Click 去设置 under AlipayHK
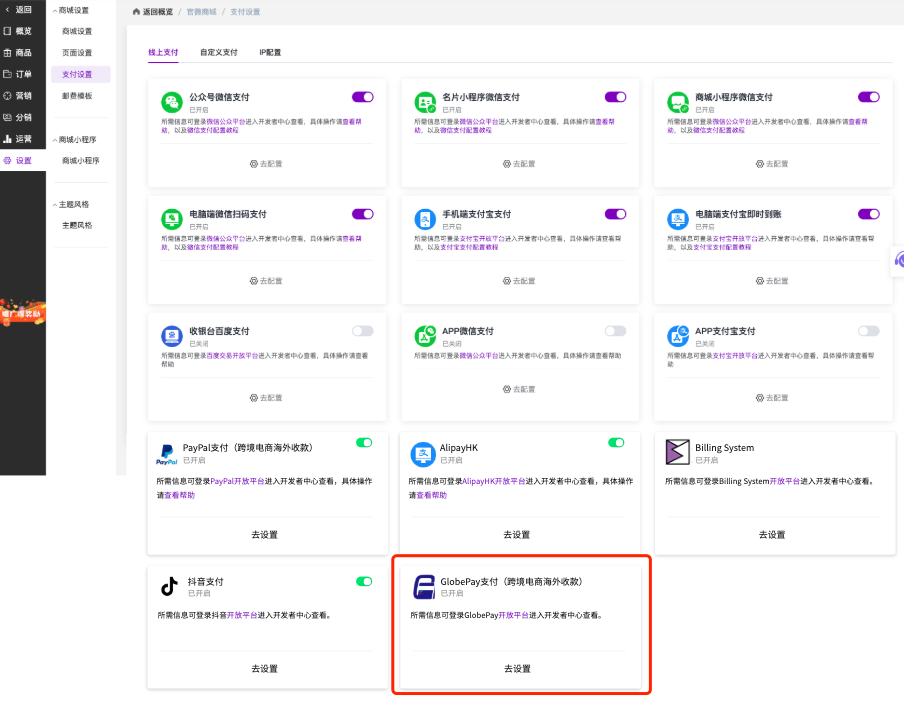This screenshot has height=707, width=904. (x=517, y=535)
